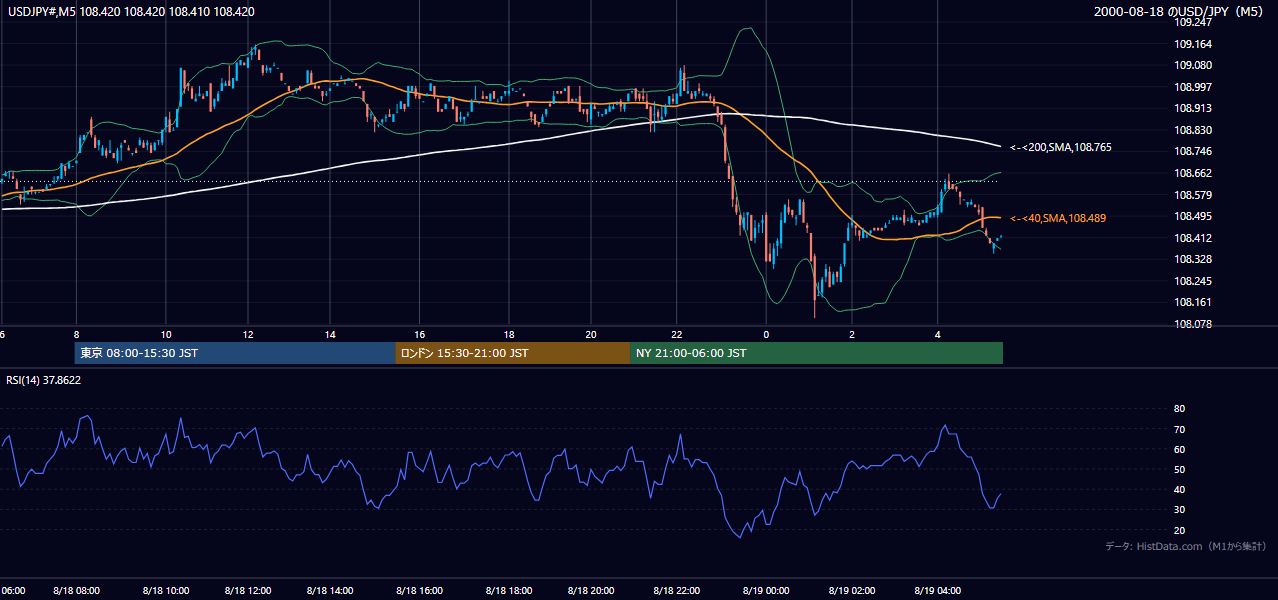Click hour marker 22 below price chart

(676, 334)
